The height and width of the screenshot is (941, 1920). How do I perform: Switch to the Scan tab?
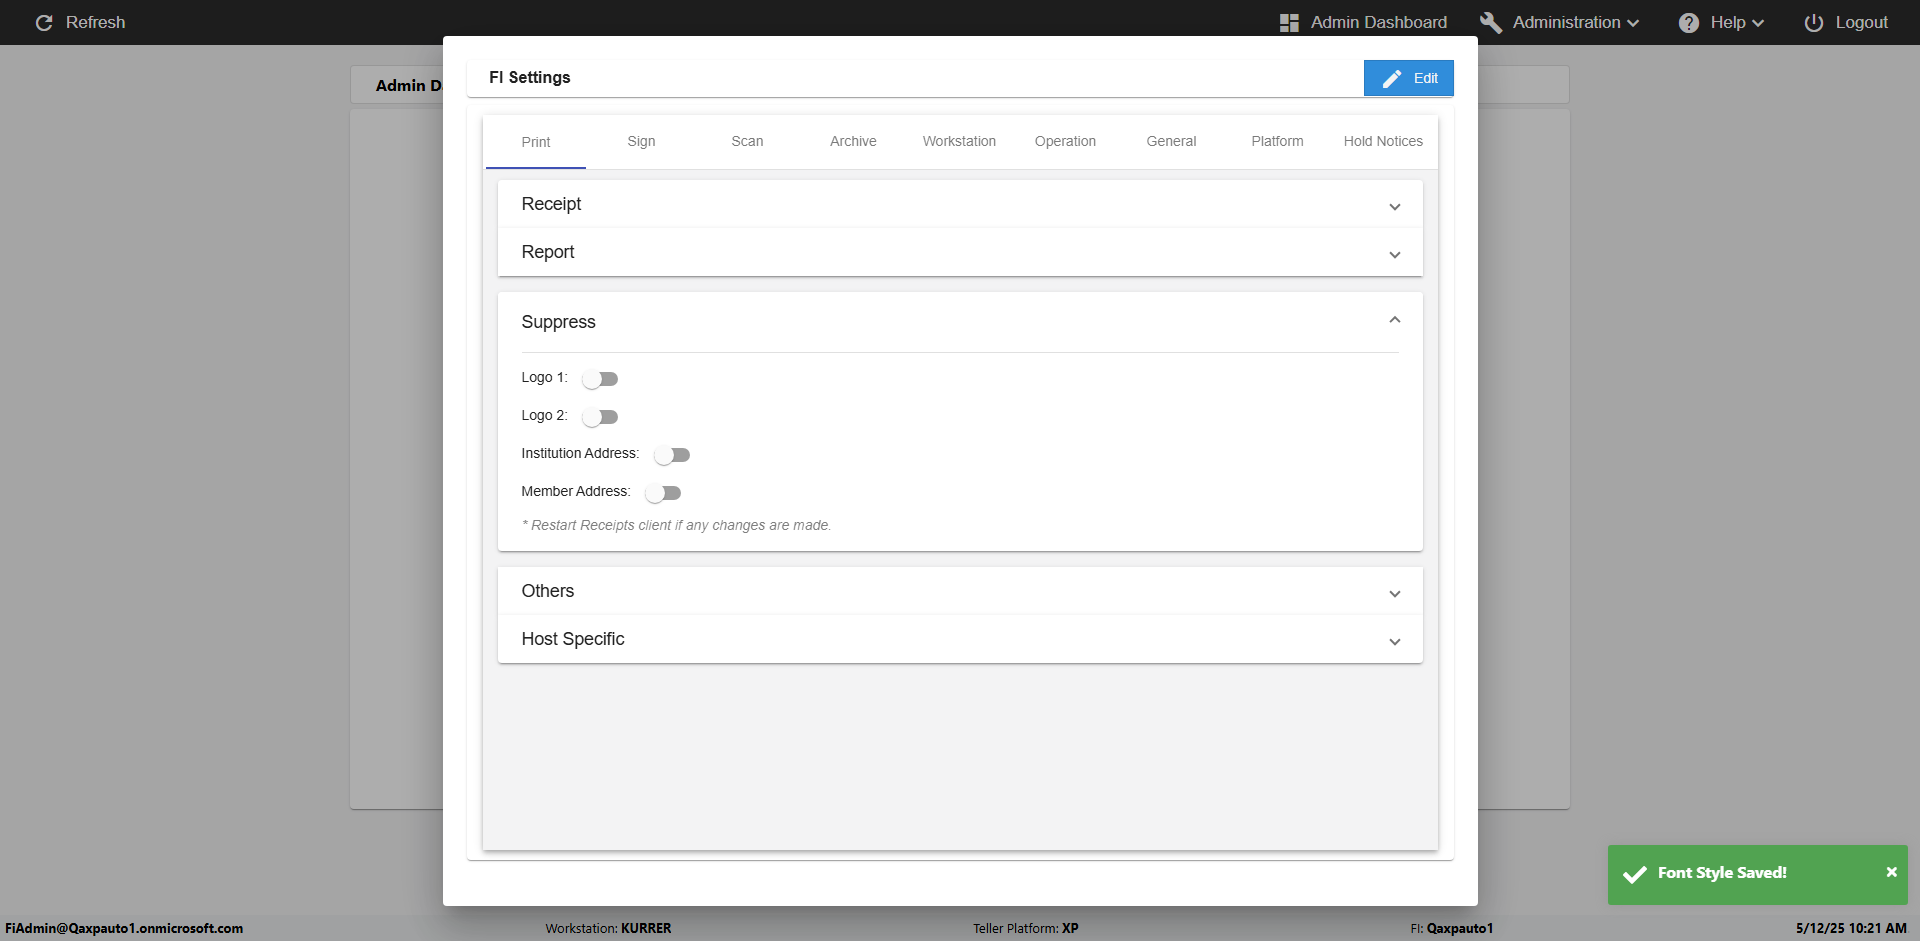pyautogui.click(x=747, y=141)
